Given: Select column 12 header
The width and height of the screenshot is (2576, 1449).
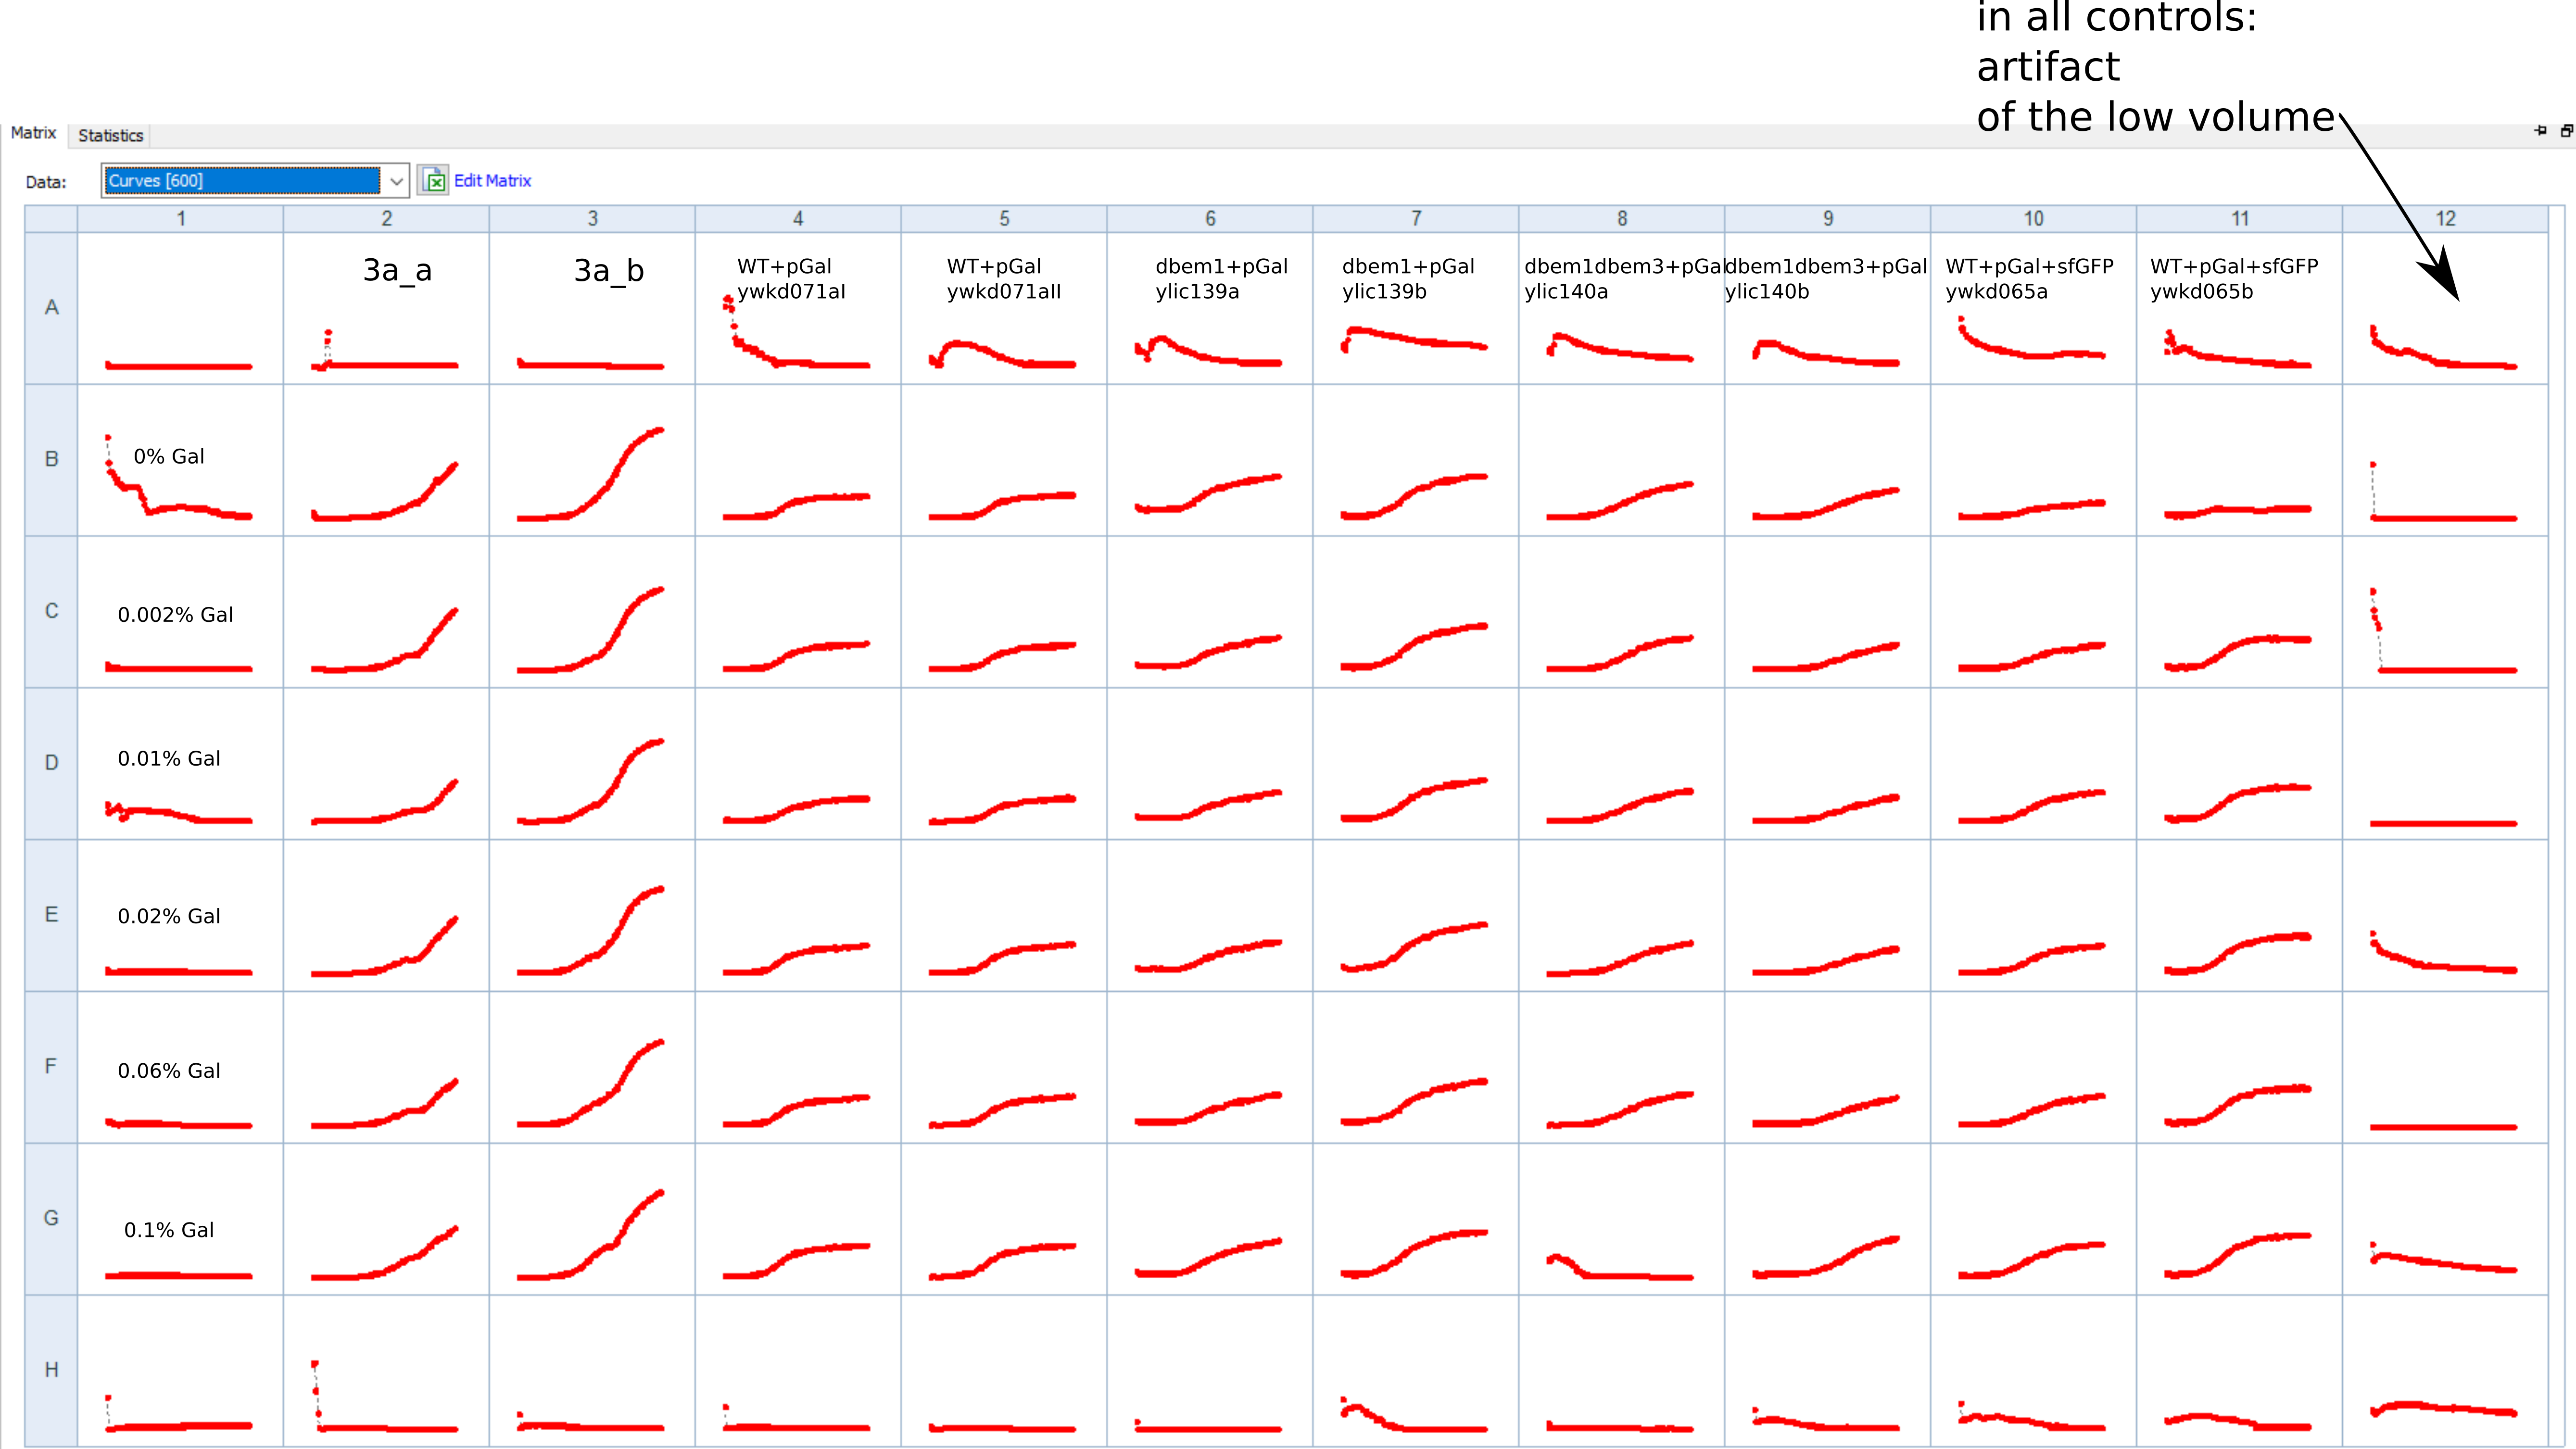Looking at the screenshot, I should (x=2446, y=218).
